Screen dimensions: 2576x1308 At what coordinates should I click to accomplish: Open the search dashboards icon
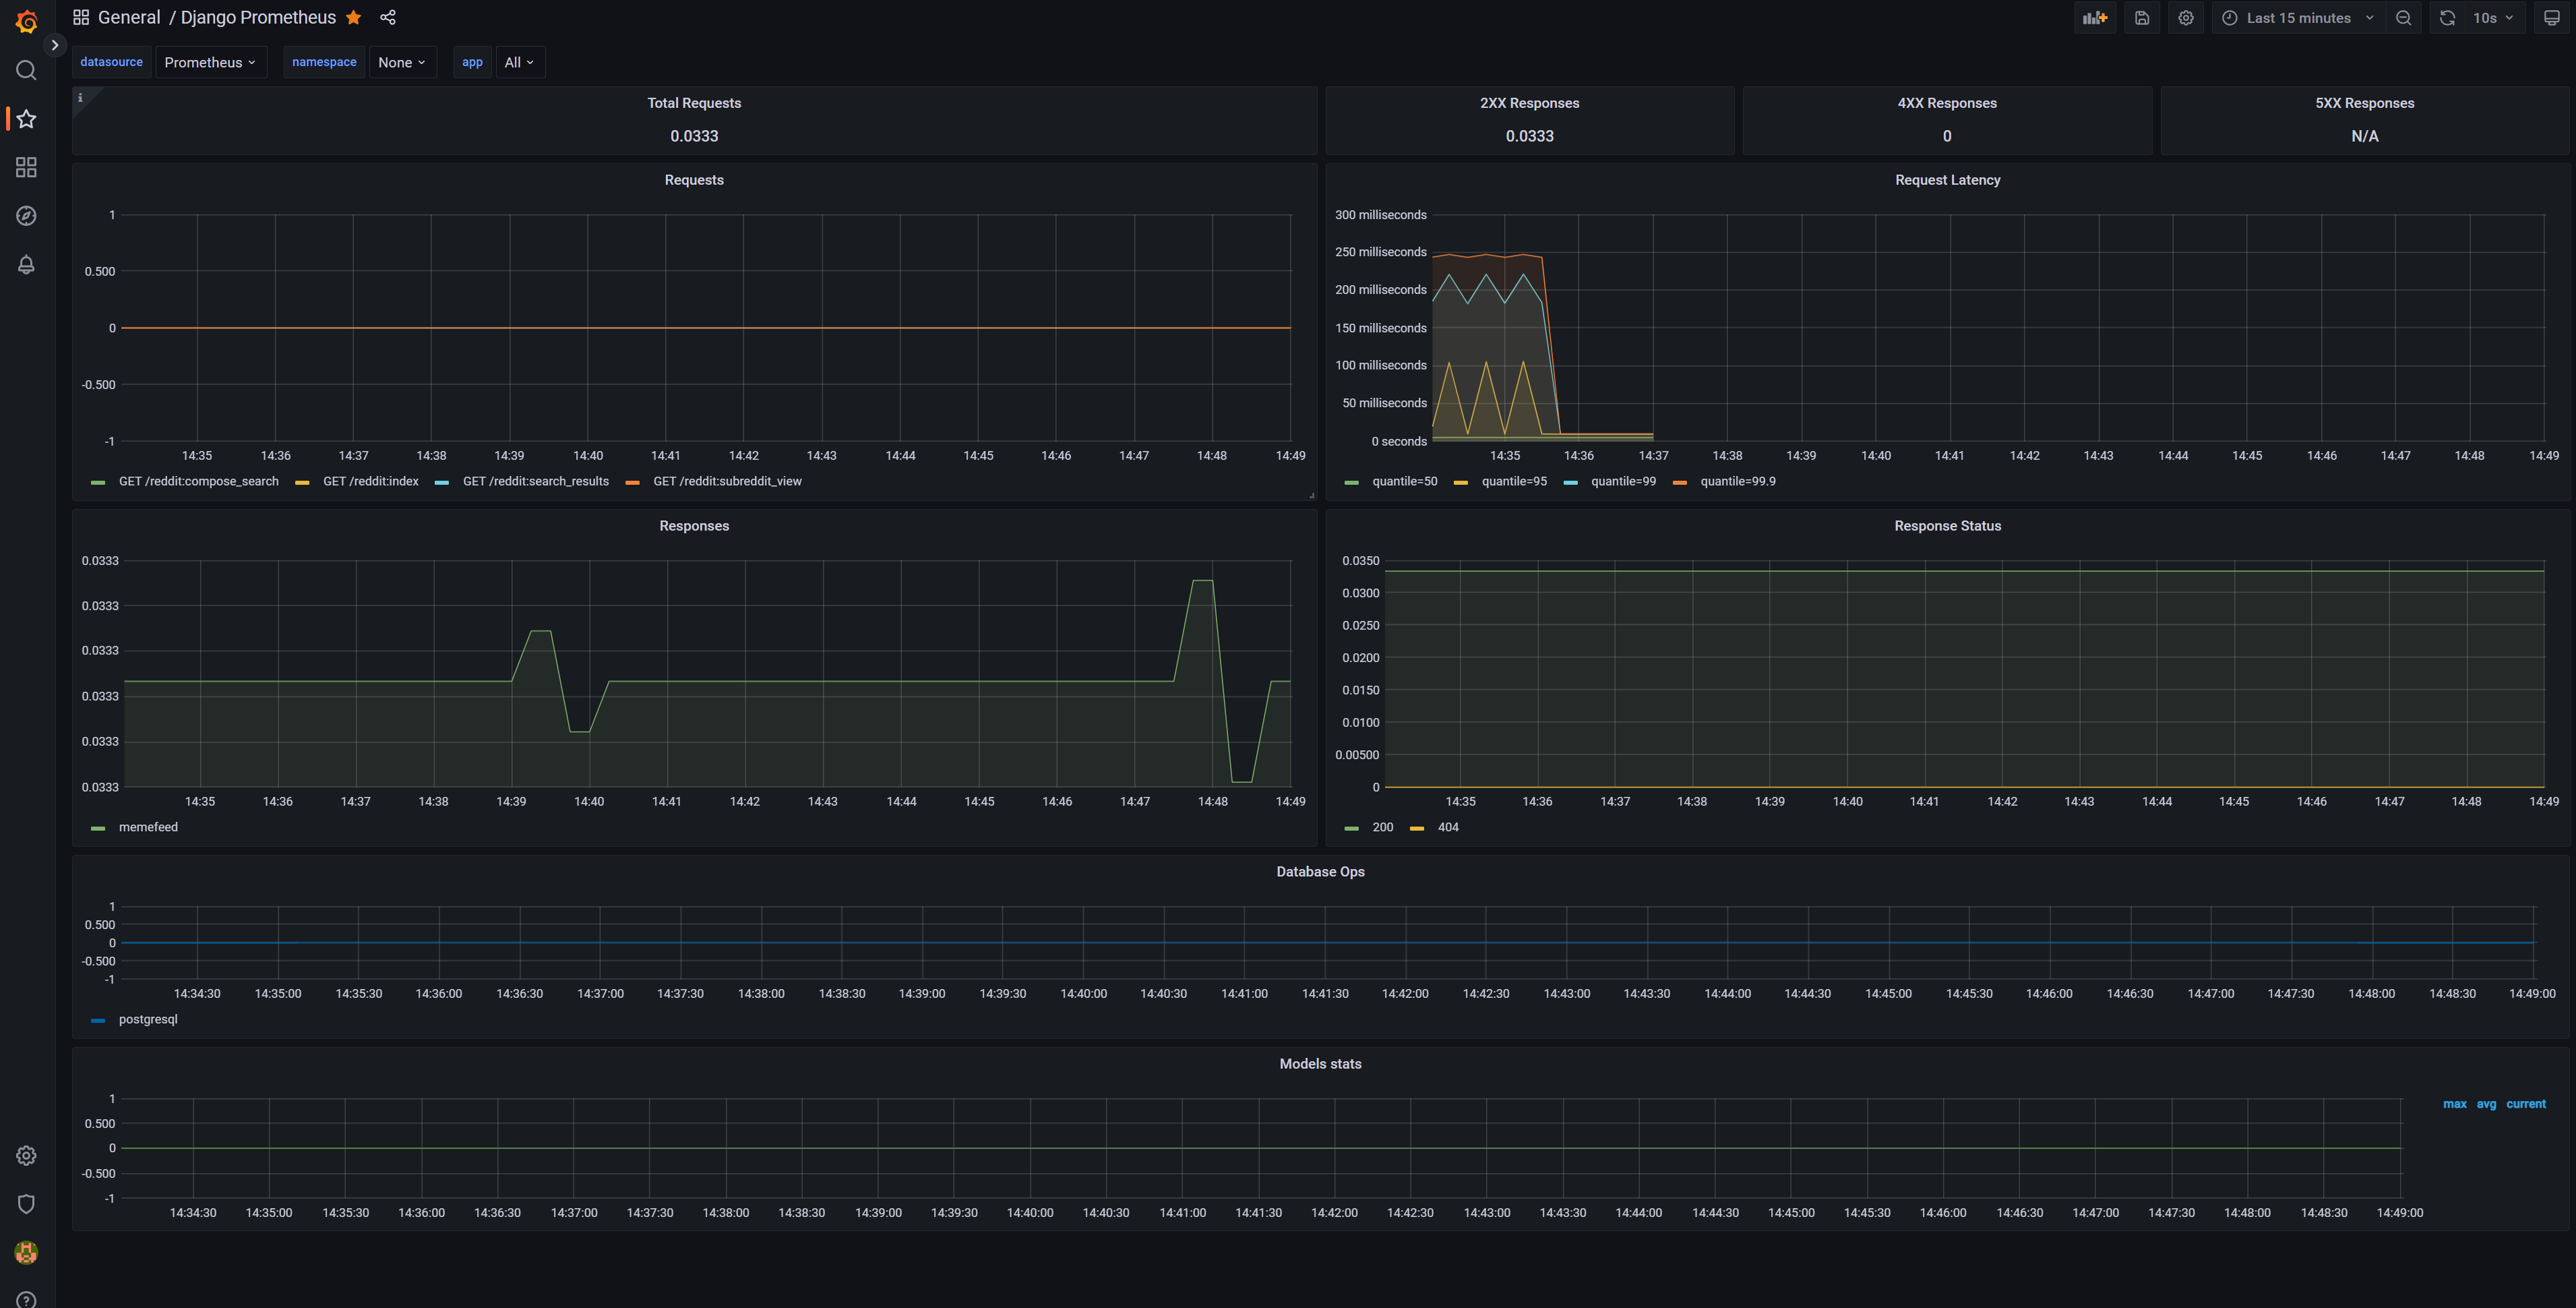point(27,70)
